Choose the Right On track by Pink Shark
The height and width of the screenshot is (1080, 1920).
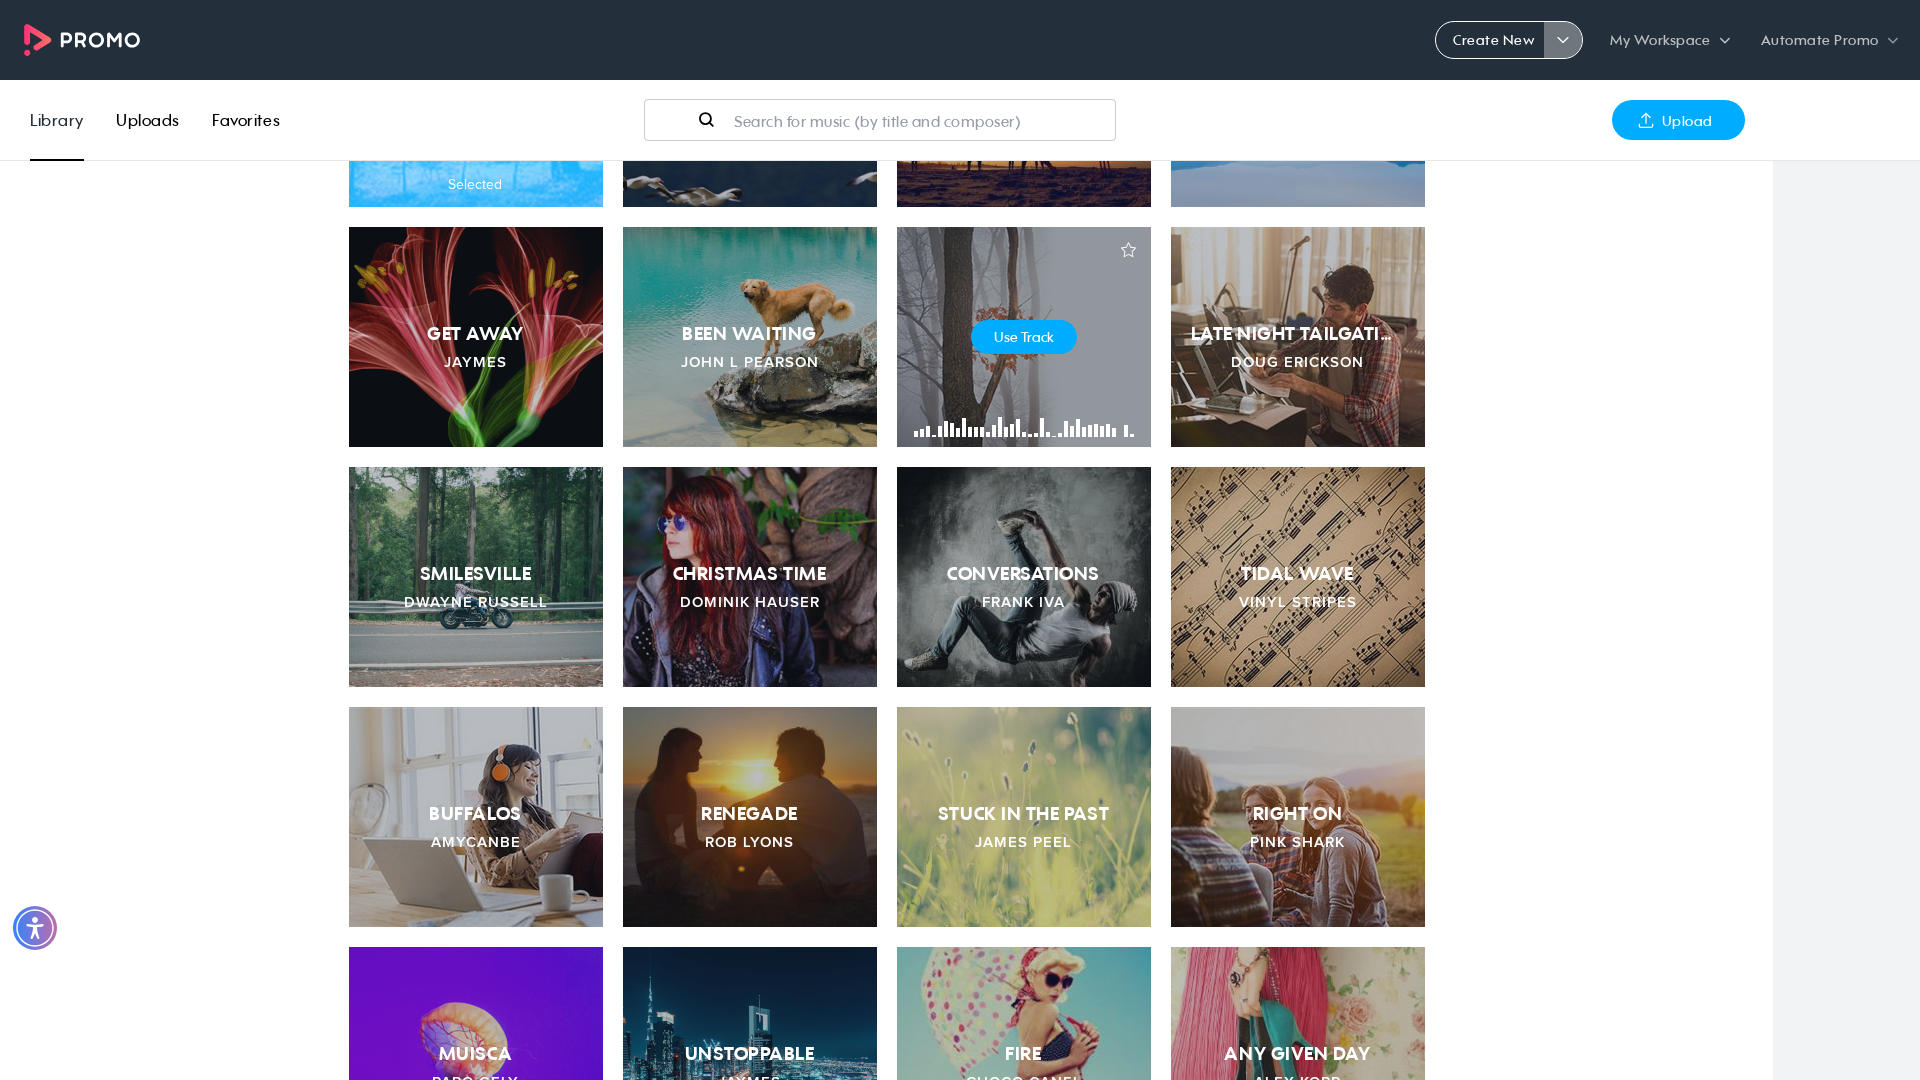click(1298, 817)
